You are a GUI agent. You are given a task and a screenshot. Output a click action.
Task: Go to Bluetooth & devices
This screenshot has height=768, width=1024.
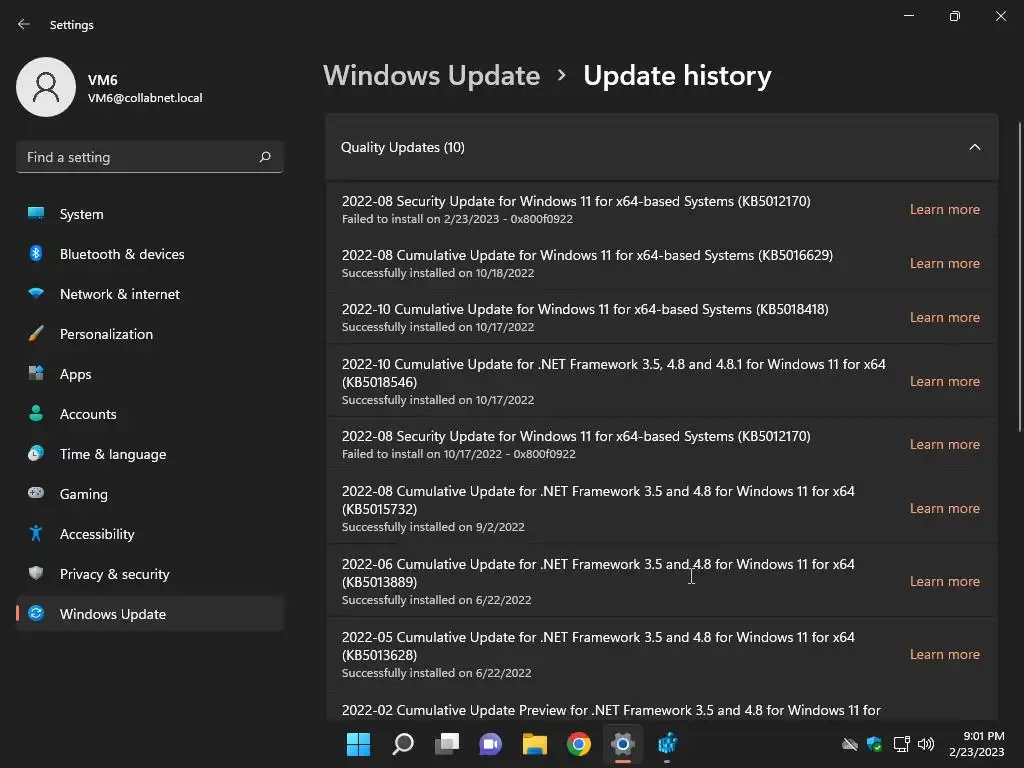(150, 254)
